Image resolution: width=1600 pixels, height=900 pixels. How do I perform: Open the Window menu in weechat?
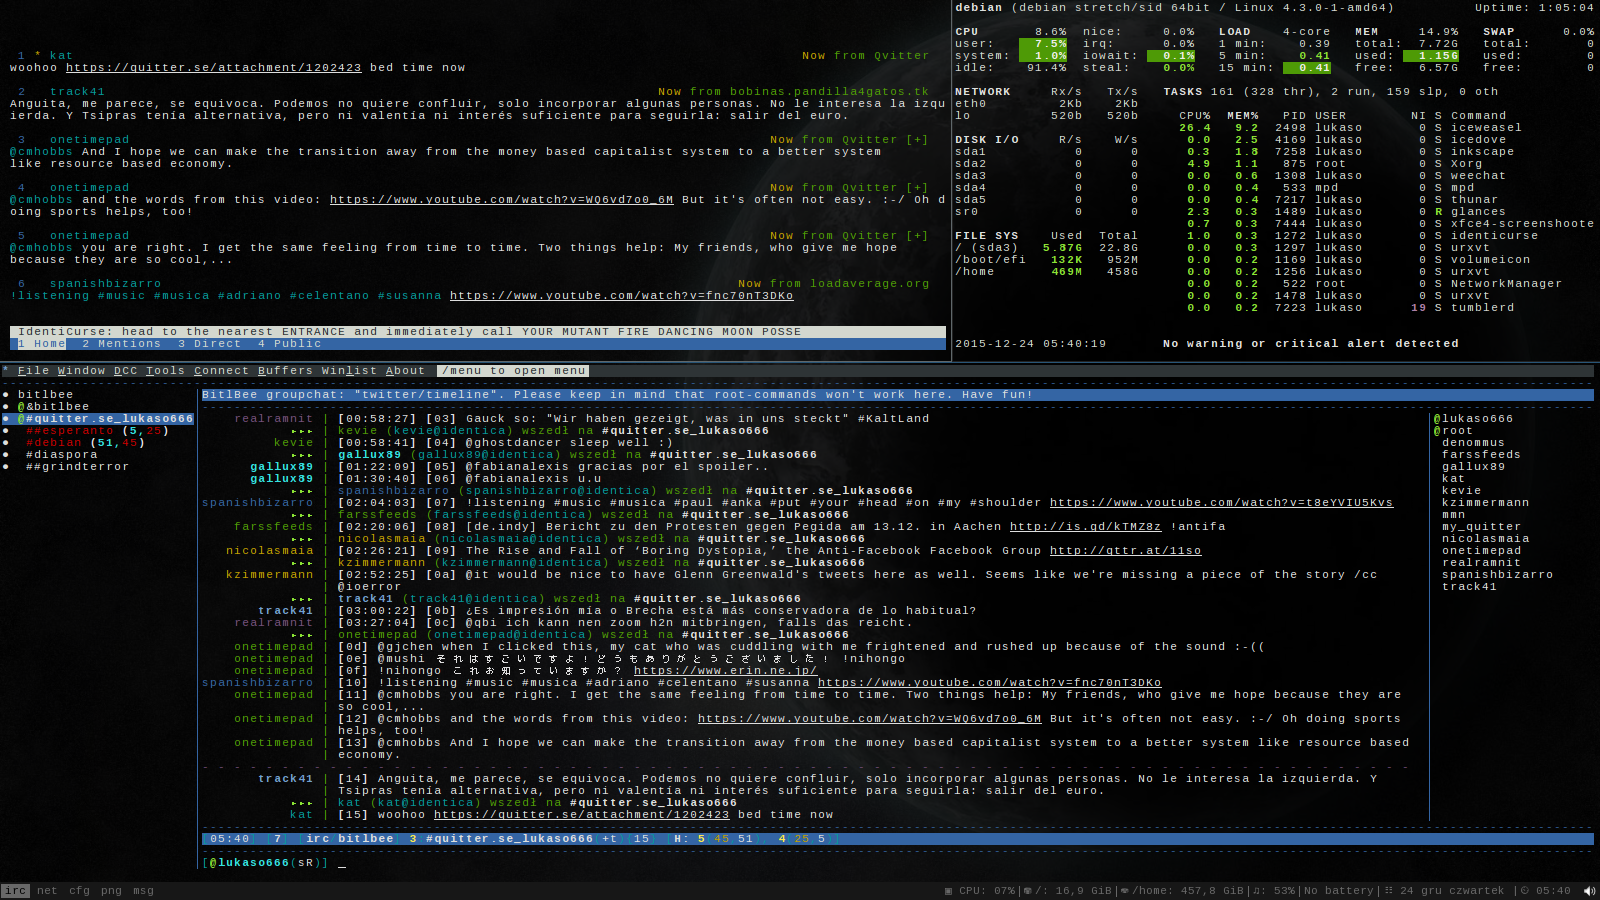[81, 371]
